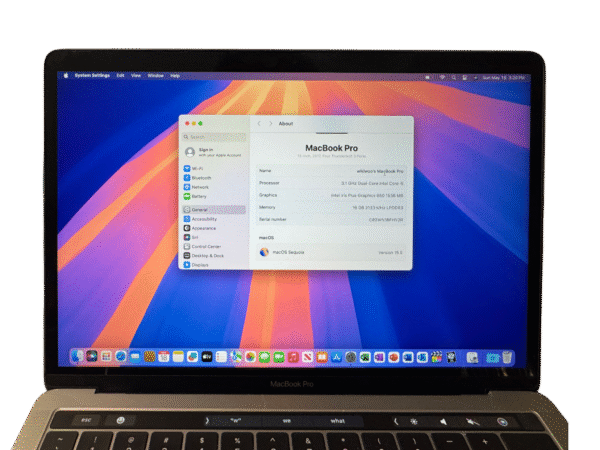Click Sign in with your Apple Account
Viewport: 600px width, 450px height.
click(214, 152)
